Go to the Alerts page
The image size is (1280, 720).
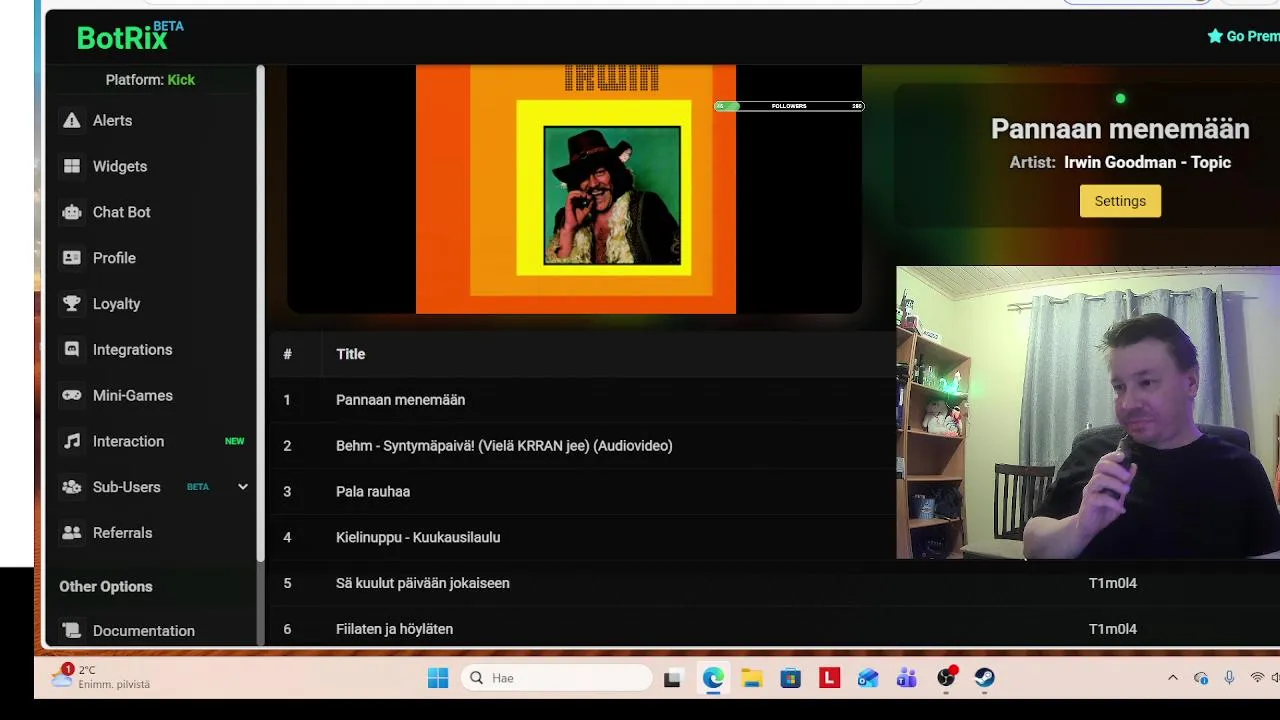tap(112, 120)
